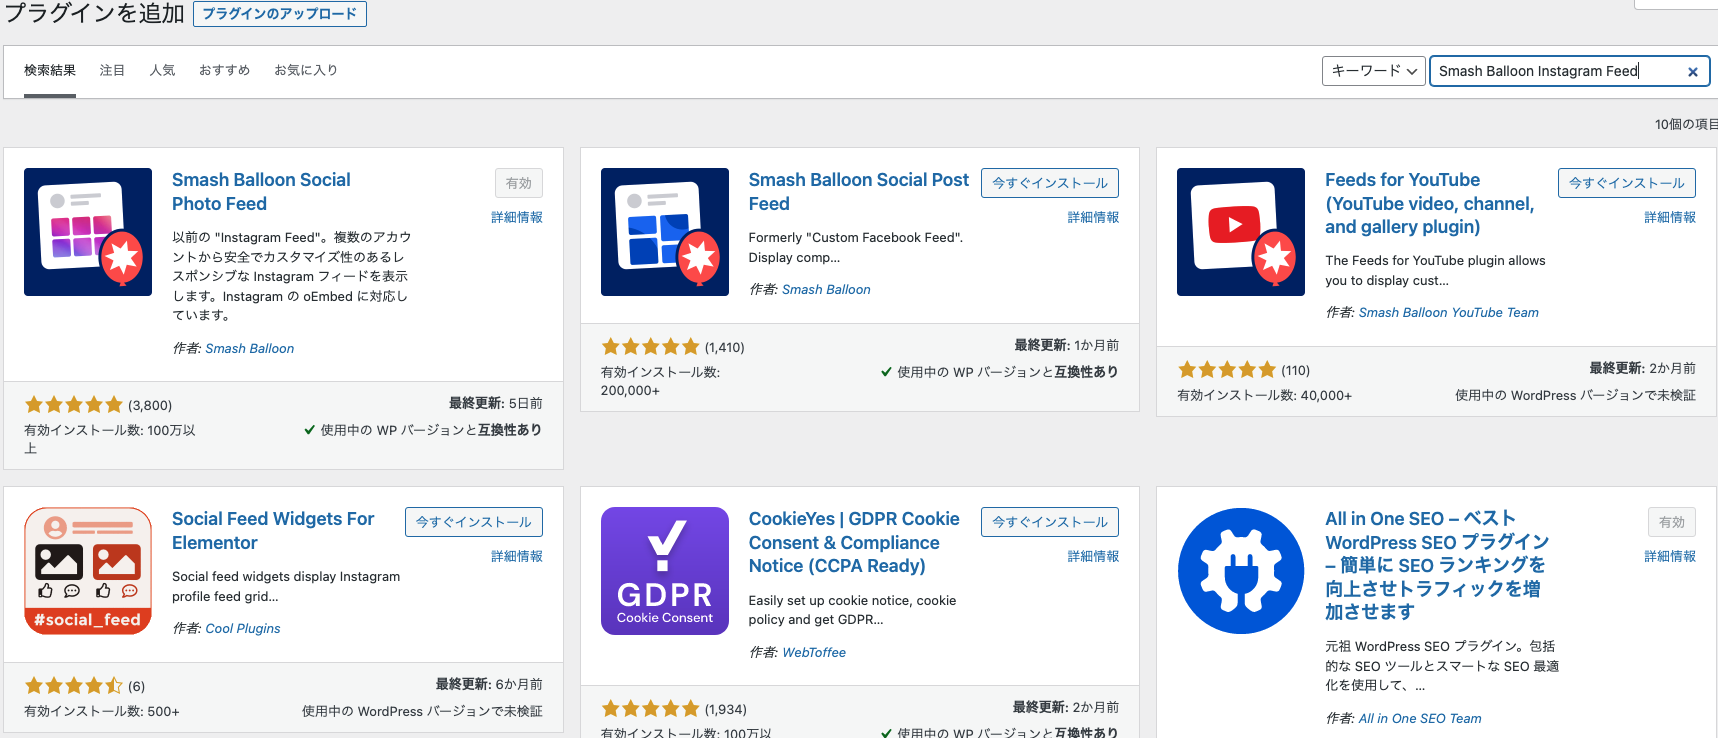Click the Feeds for YouTube plugin icon
1718x738 pixels.
click(x=1241, y=232)
